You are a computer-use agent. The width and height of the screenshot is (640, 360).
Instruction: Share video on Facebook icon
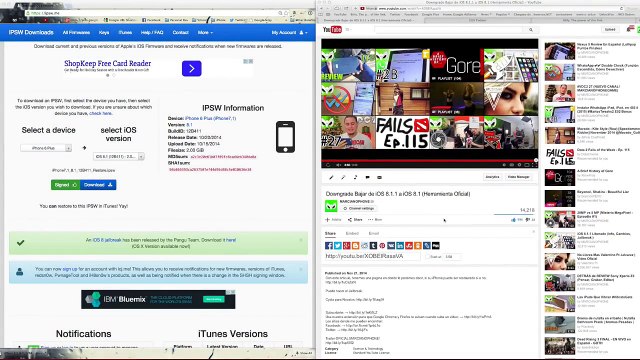[329, 245]
